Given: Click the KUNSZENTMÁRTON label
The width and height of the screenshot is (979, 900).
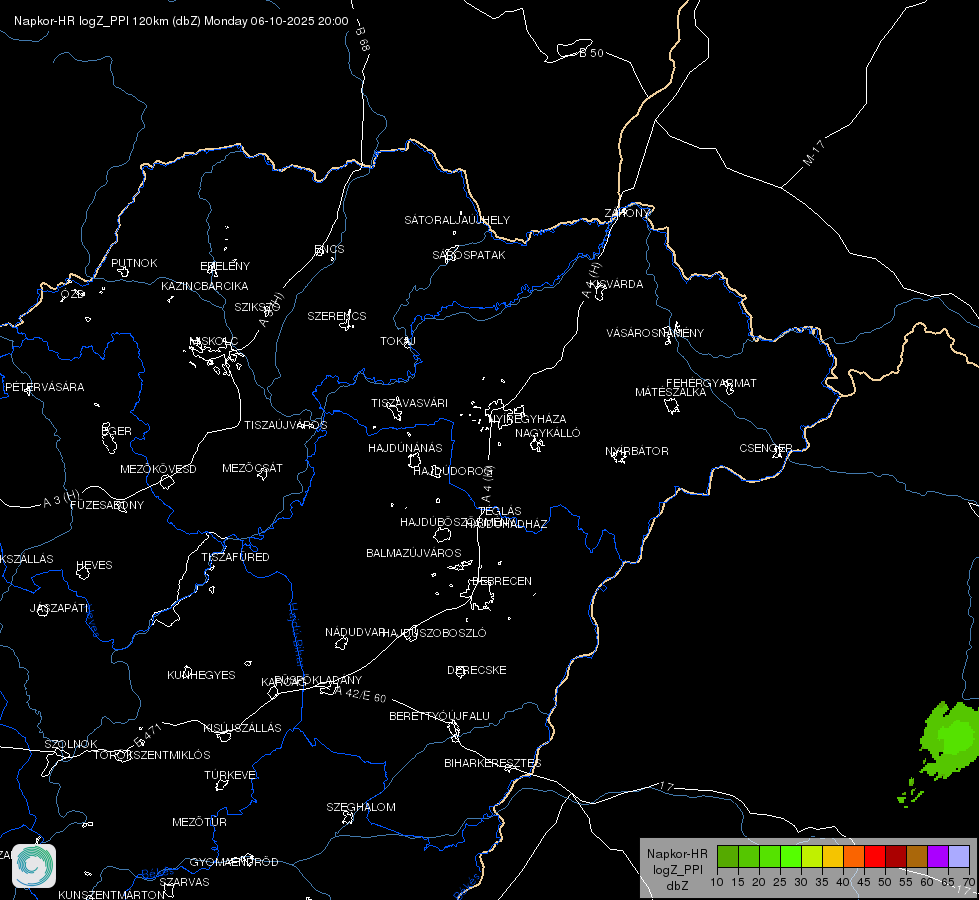Looking at the screenshot, I should (x=112, y=894).
